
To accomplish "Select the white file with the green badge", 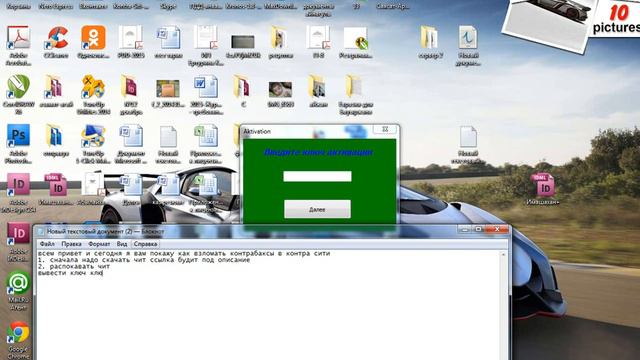I will click(355, 39).
